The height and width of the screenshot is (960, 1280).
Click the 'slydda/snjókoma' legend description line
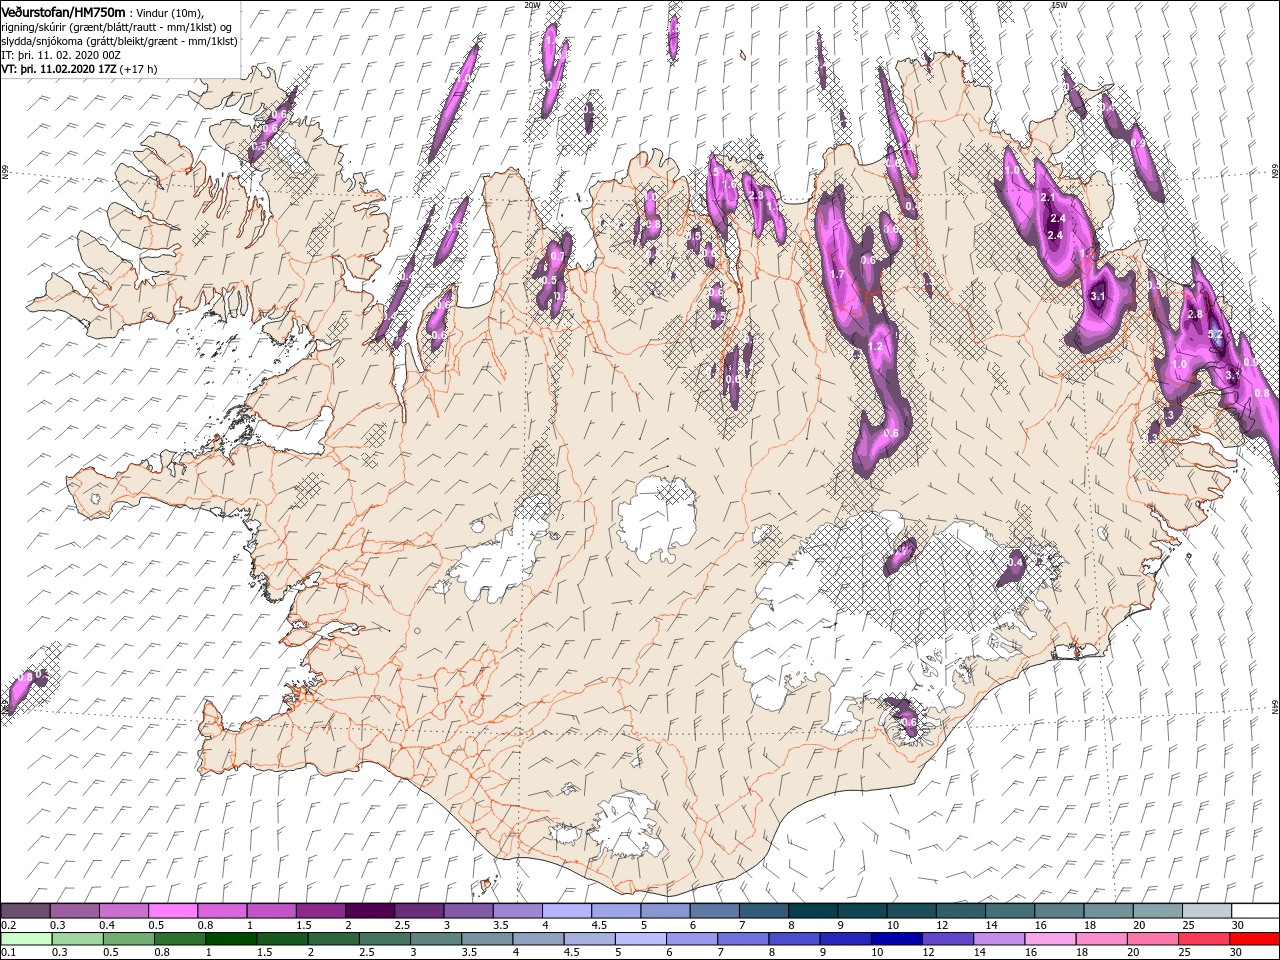click(x=118, y=41)
